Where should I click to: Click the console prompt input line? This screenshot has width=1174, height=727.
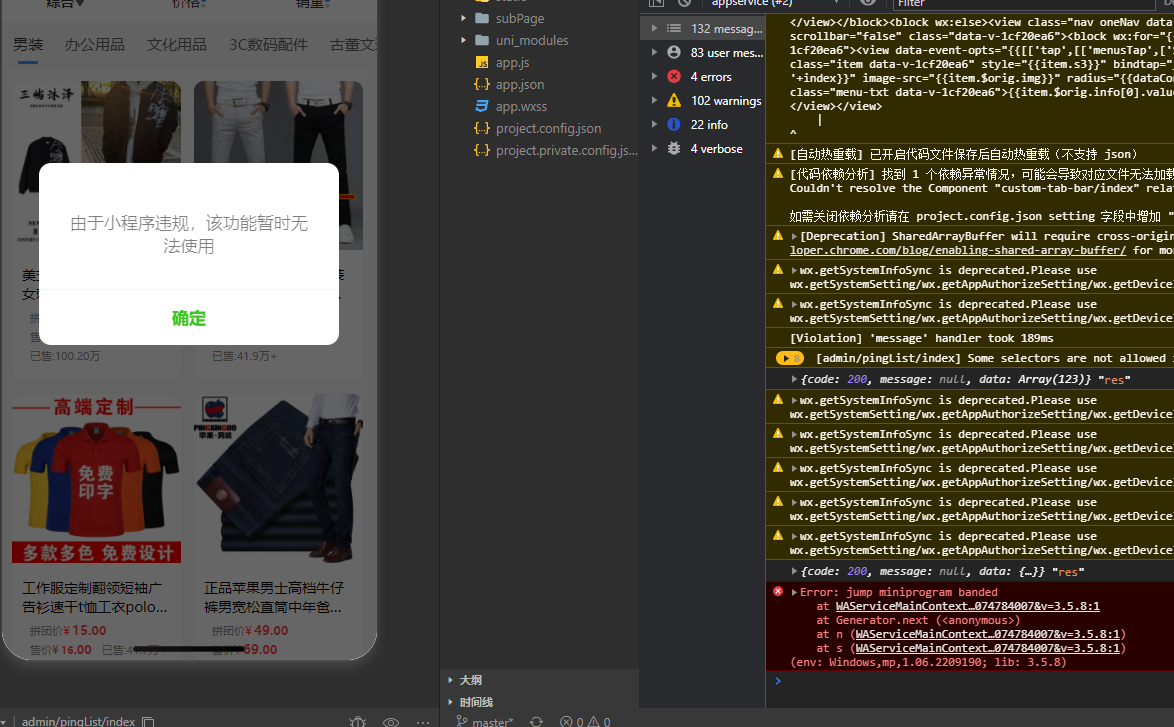coord(973,681)
